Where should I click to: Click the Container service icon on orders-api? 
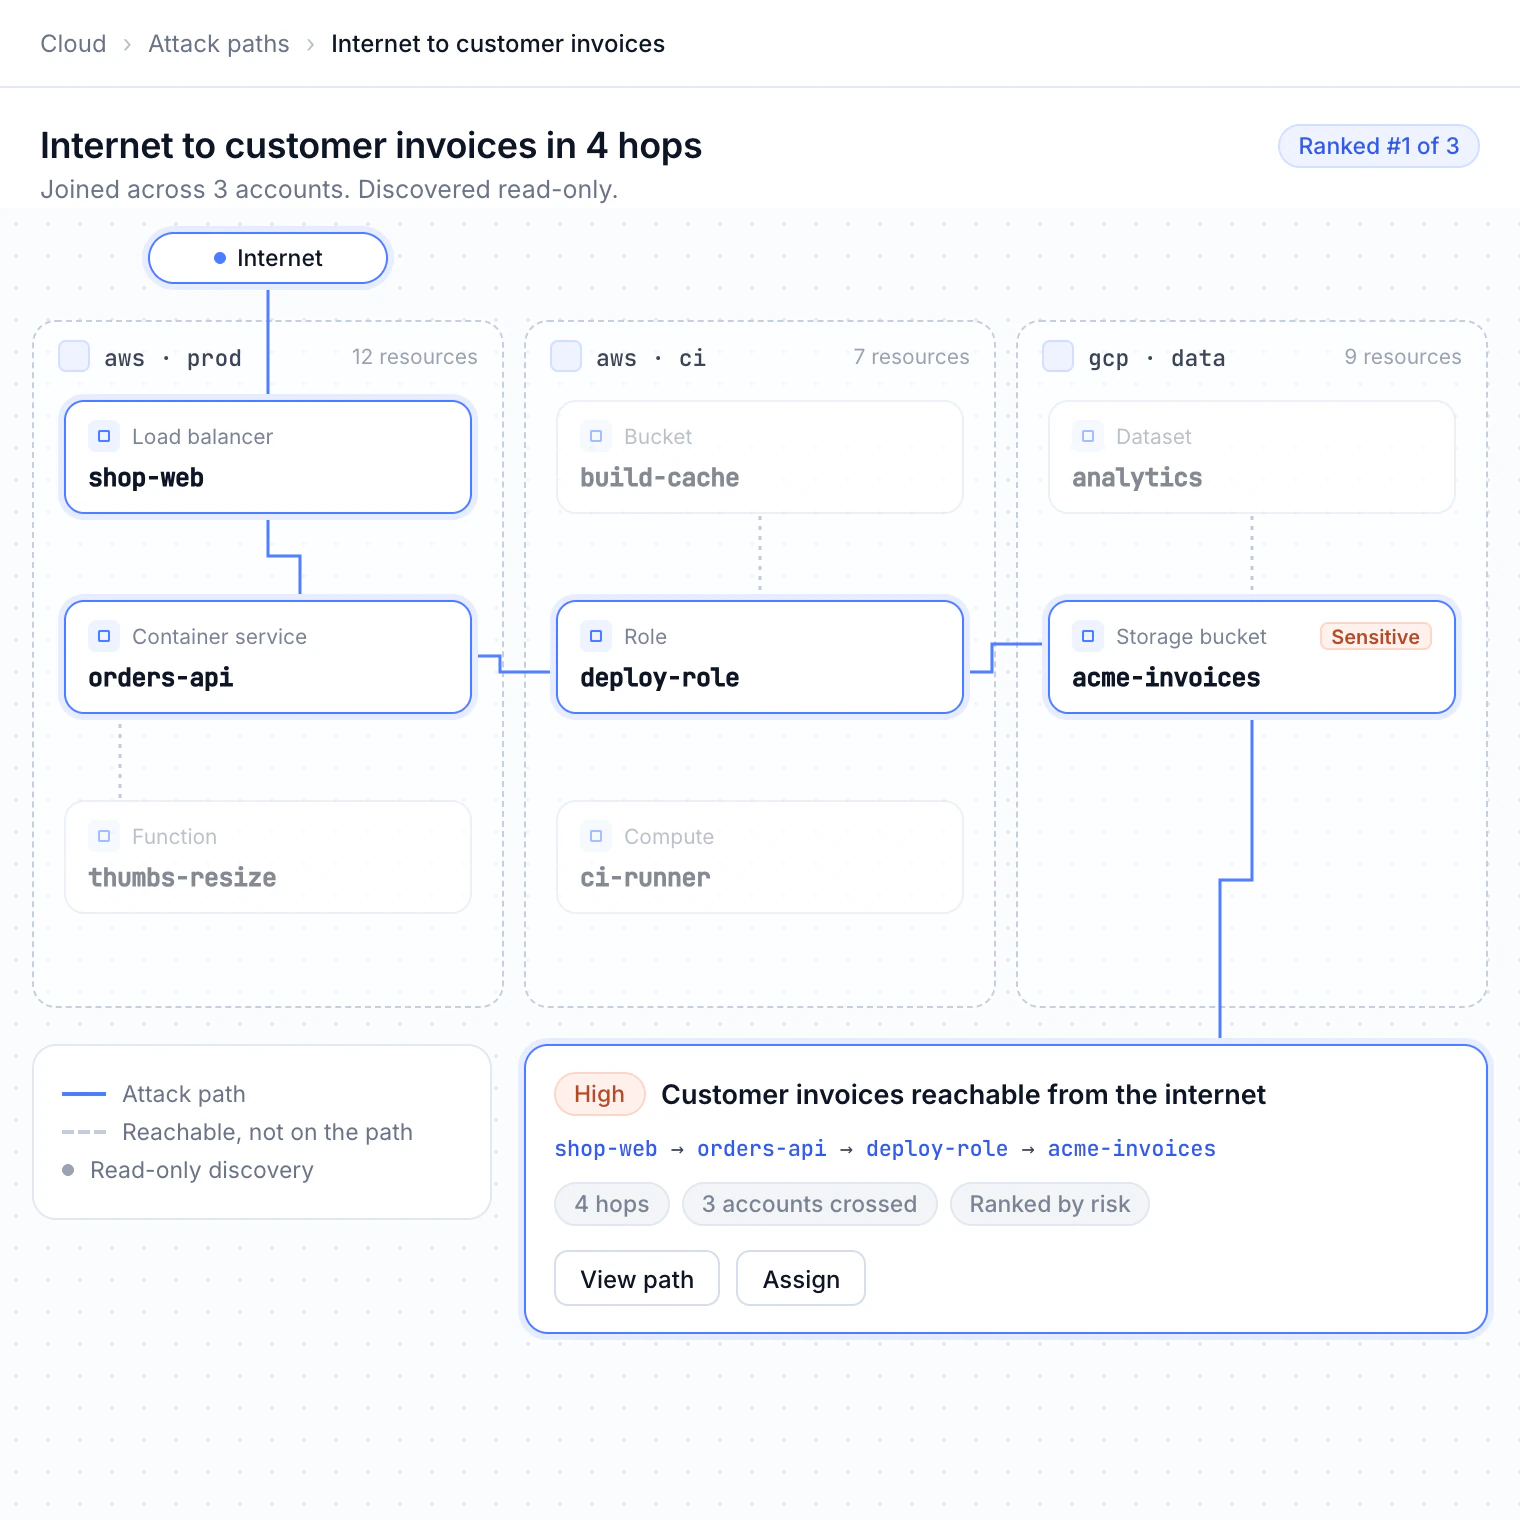[x=104, y=636]
